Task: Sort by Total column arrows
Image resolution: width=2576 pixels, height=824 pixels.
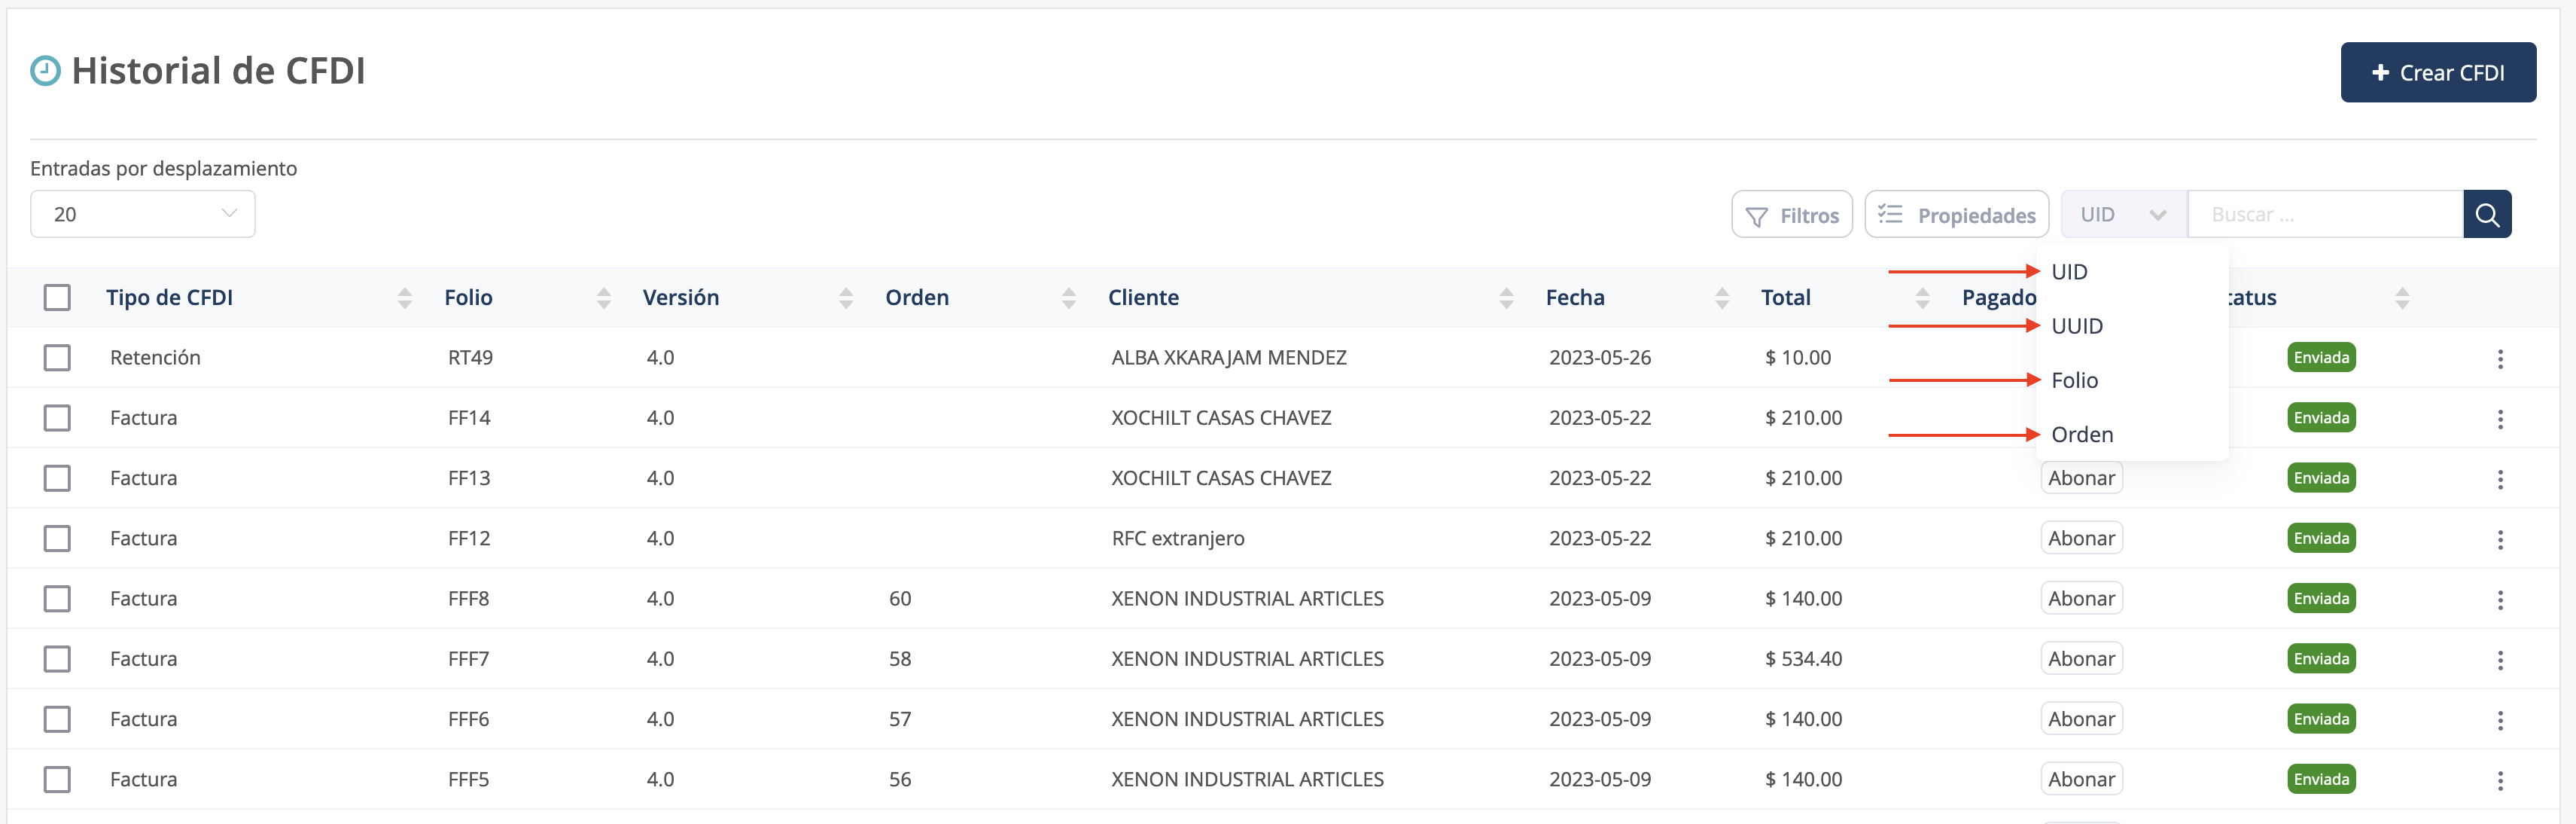Action: click(x=1922, y=297)
